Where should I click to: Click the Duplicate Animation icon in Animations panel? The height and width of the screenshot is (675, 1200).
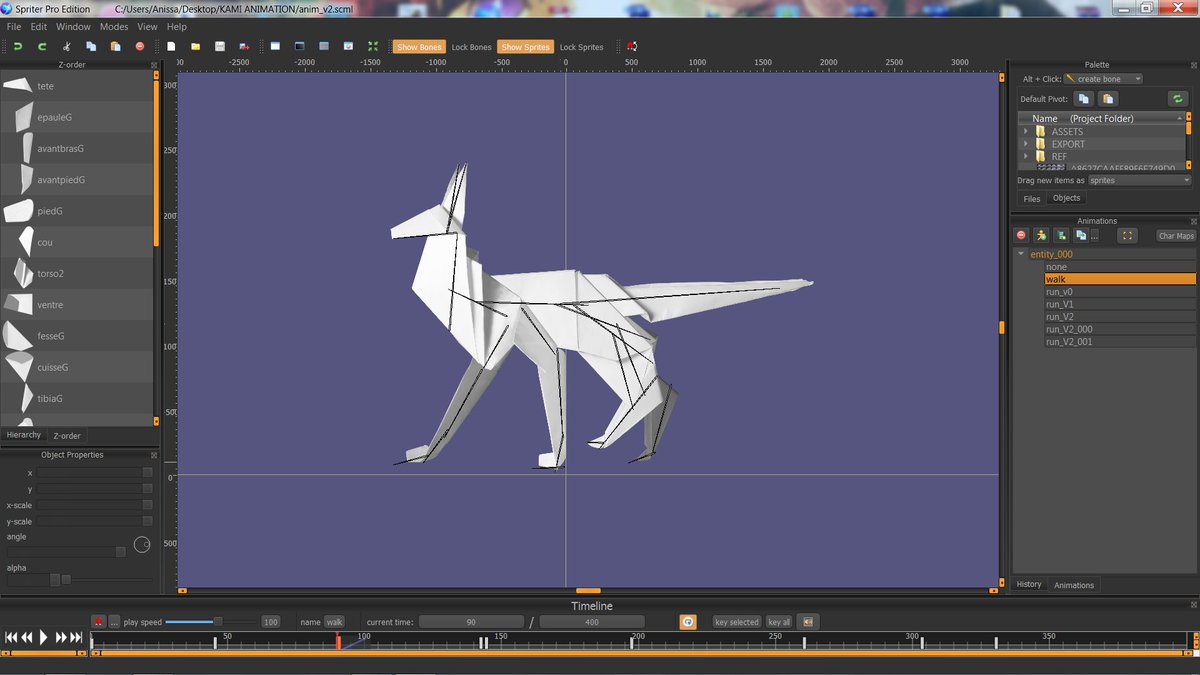pos(1083,235)
